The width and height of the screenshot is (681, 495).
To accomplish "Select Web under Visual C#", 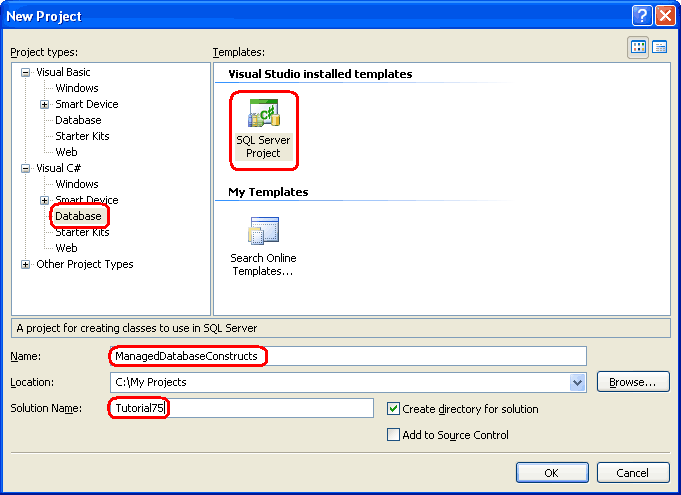I will point(66,248).
